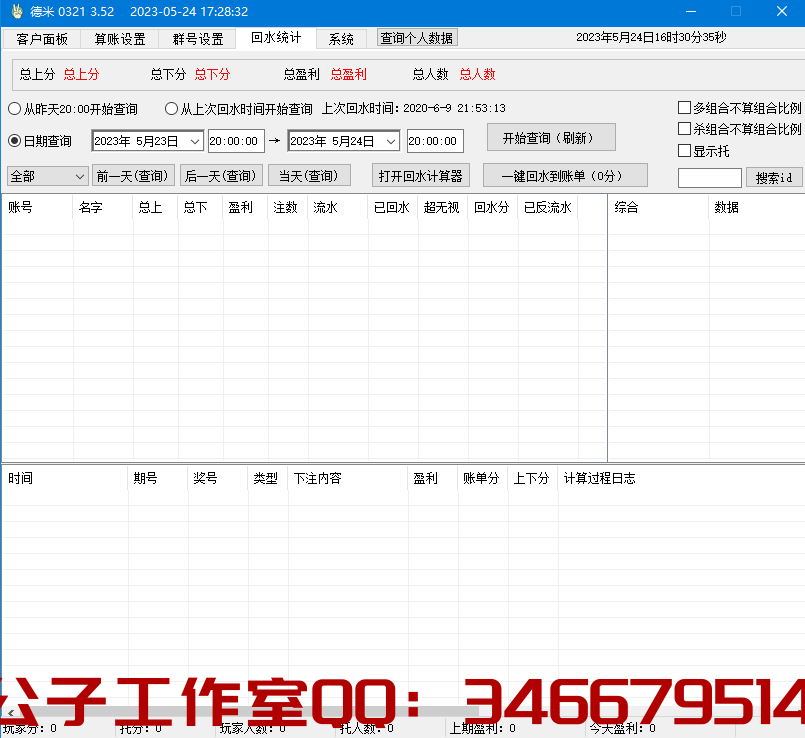
Task: Click the 查询个人数据 button
Action: [417, 38]
